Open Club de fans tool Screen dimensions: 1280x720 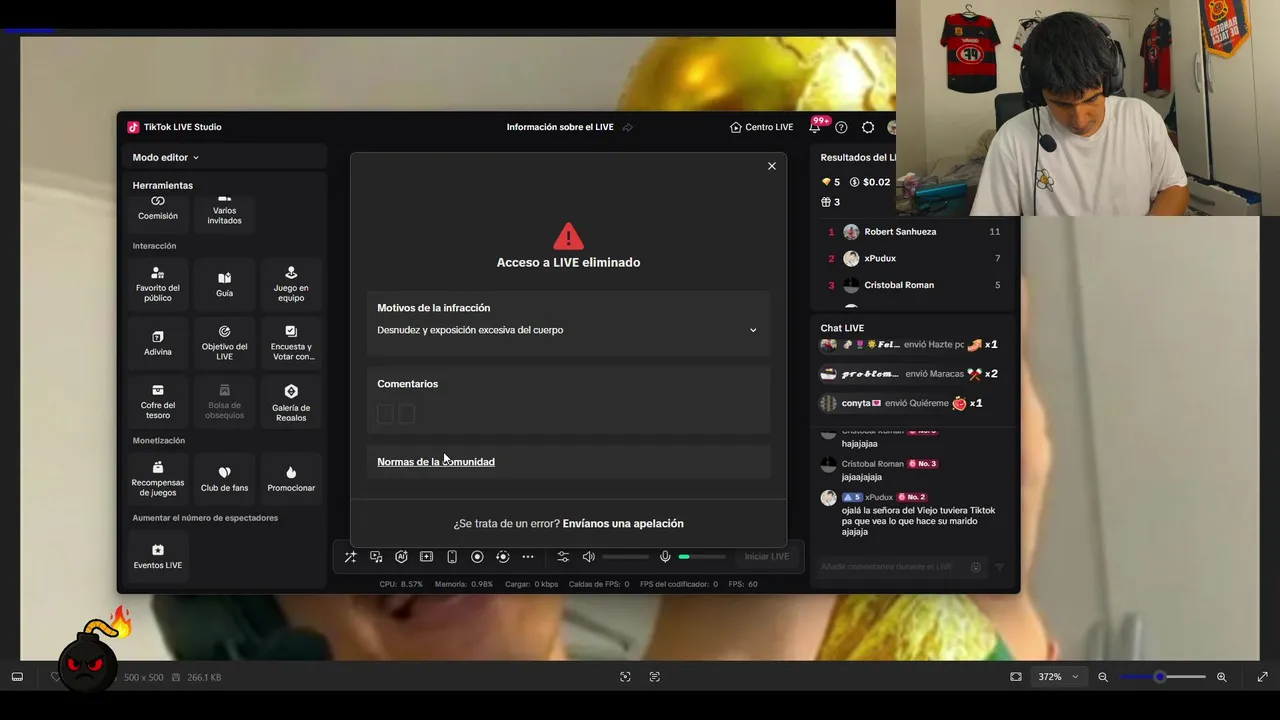coord(224,479)
